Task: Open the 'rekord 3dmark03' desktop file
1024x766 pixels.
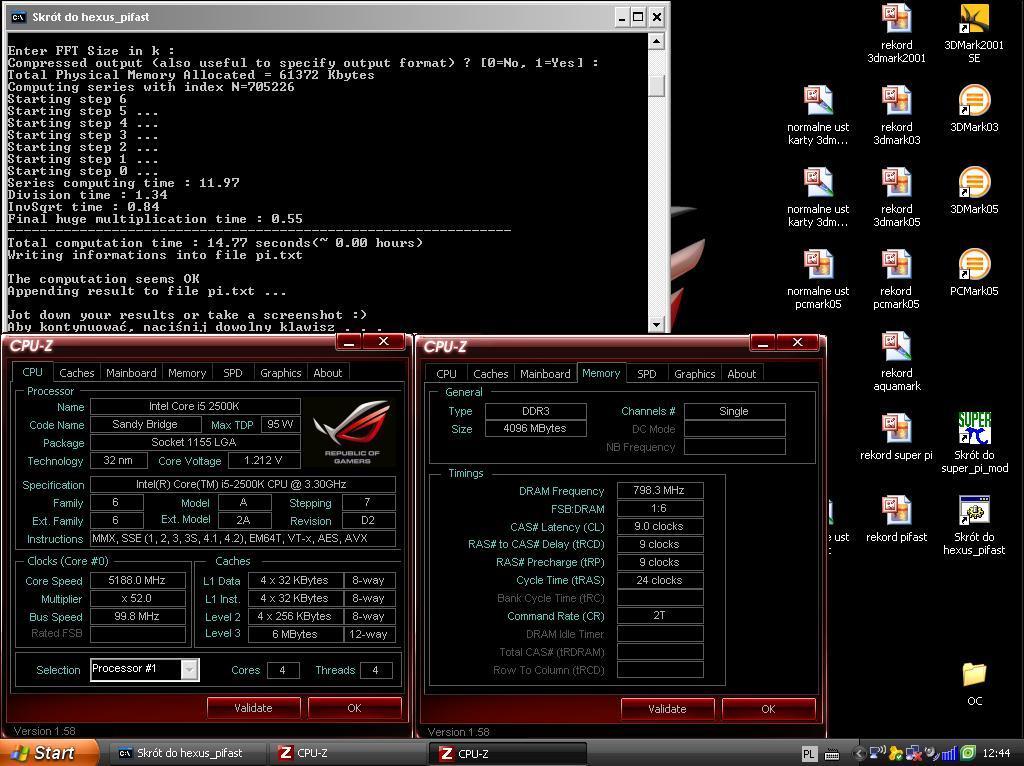Action: pos(896,115)
